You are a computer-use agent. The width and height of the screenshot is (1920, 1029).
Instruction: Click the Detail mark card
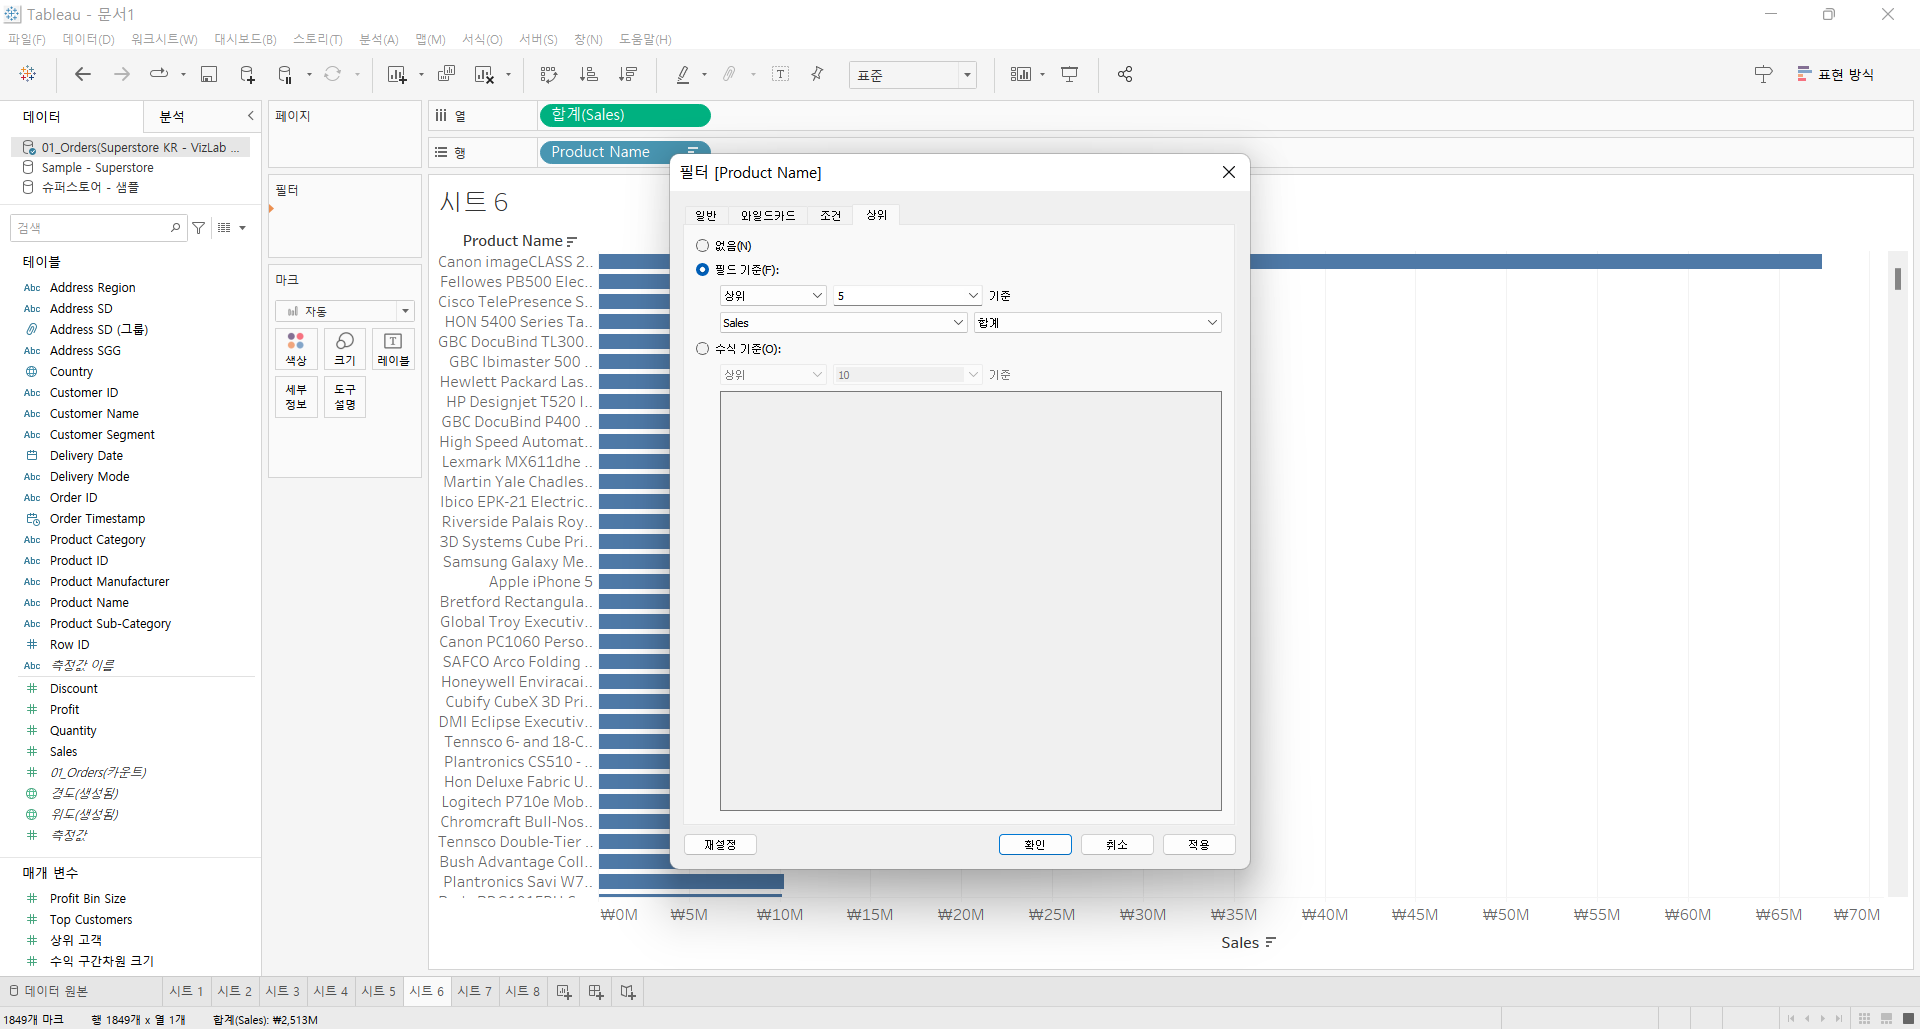tap(296, 397)
